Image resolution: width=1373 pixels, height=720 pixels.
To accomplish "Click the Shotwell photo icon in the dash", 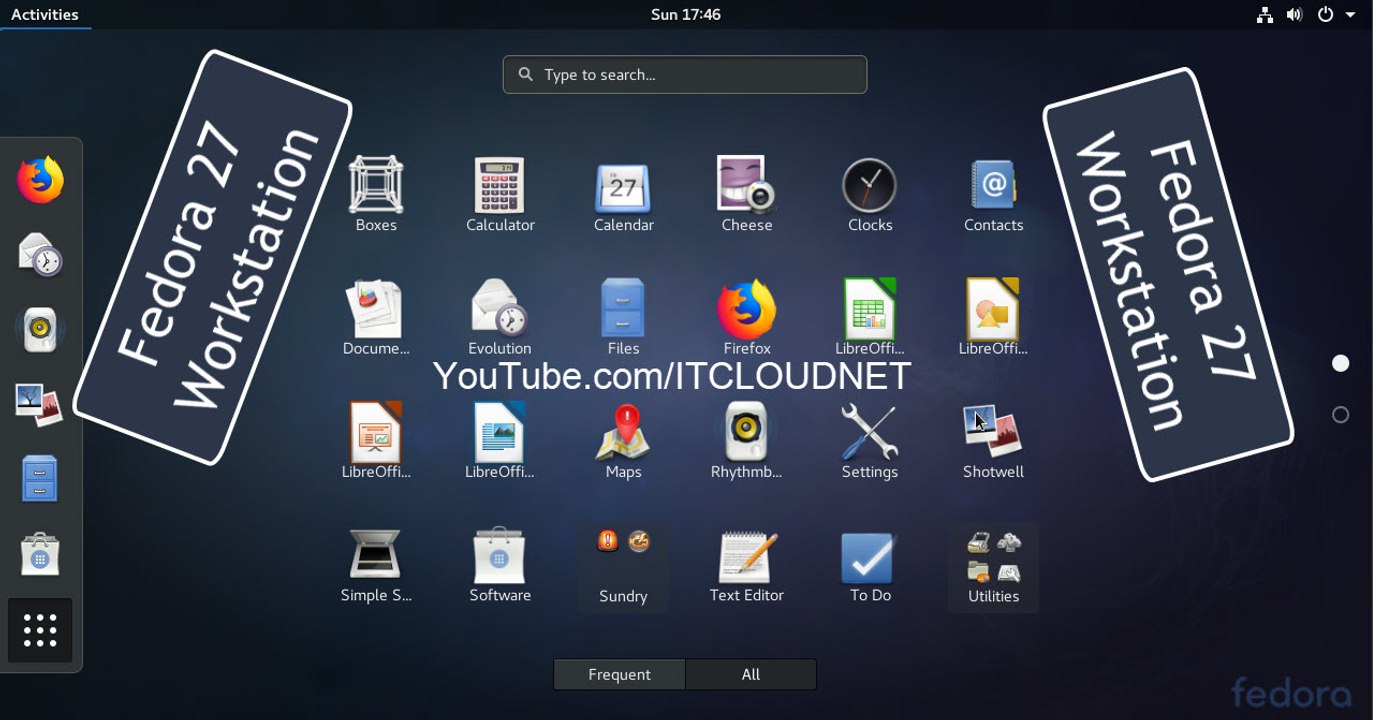I will click(x=40, y=405).
